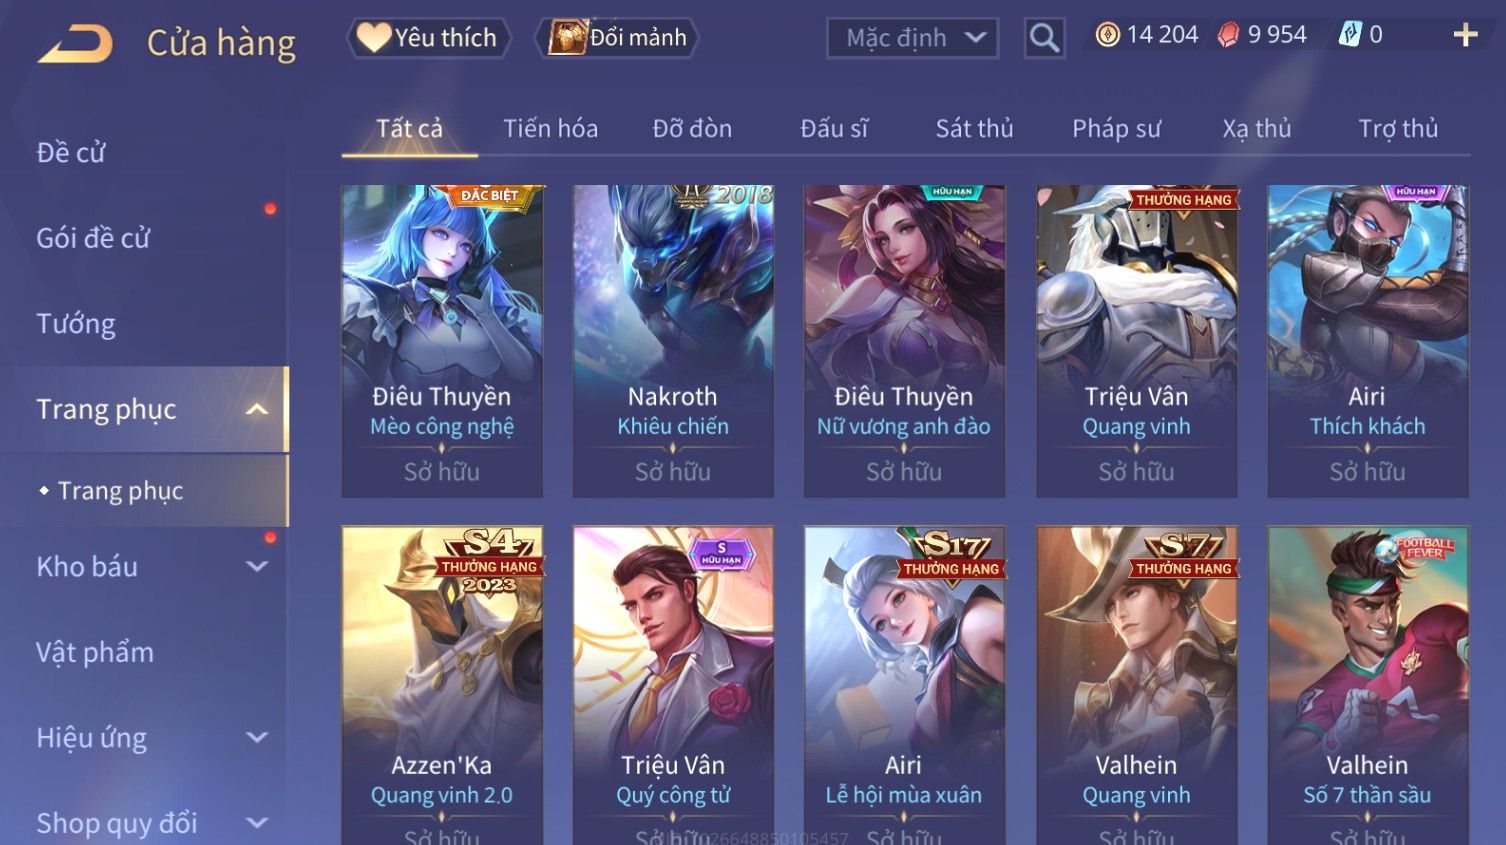Tap the plus icon to add currency
Viewport: 1506px width, 845px height.
[1465, 35]
